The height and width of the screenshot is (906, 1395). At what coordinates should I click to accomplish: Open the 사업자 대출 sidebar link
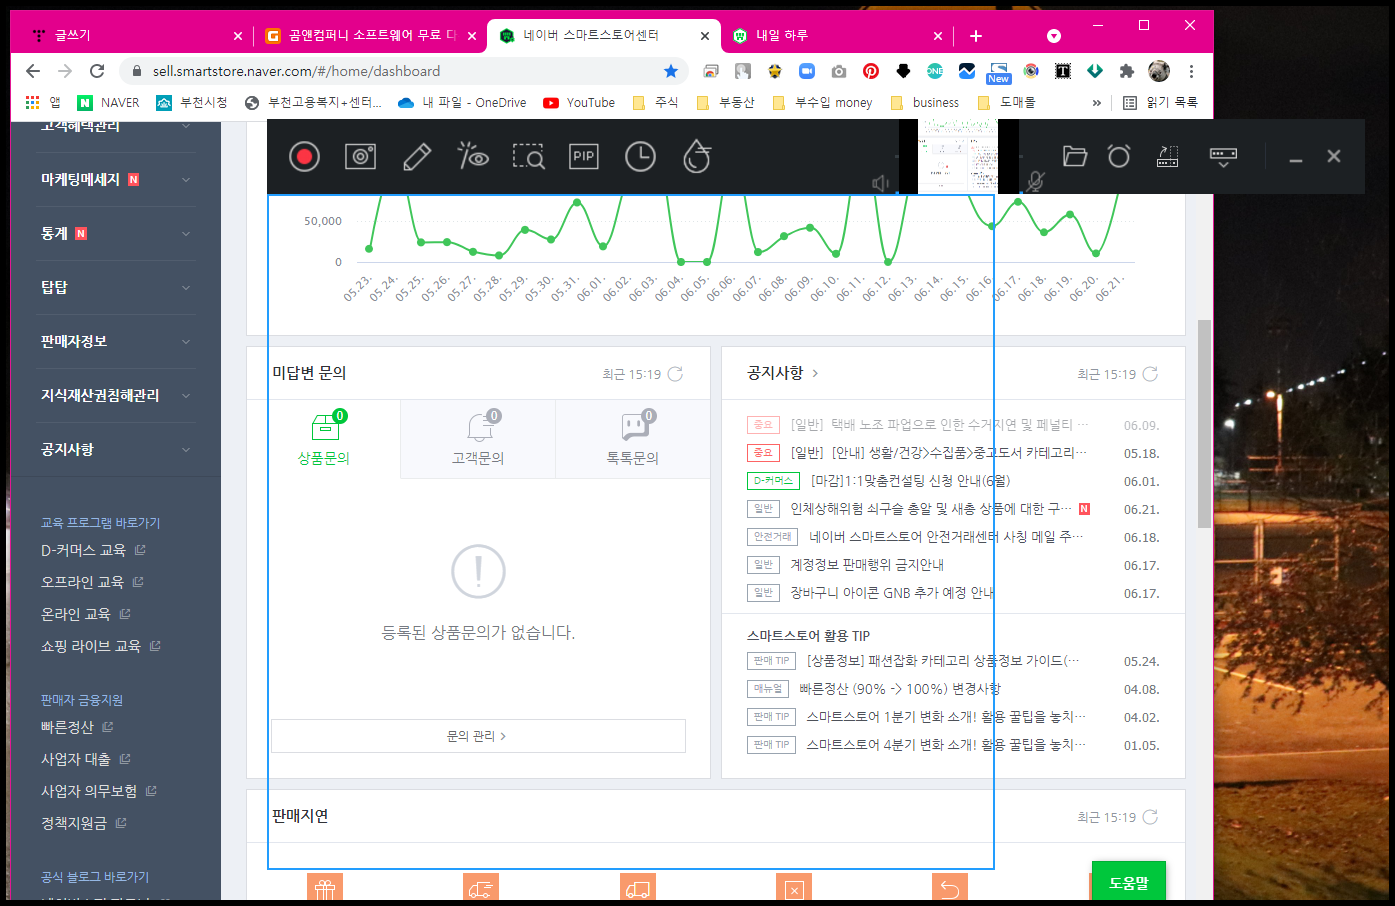pos(85,759)
